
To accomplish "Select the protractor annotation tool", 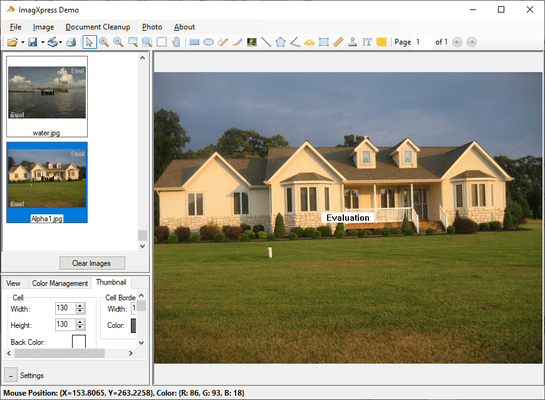I will [x=309, y=42].
